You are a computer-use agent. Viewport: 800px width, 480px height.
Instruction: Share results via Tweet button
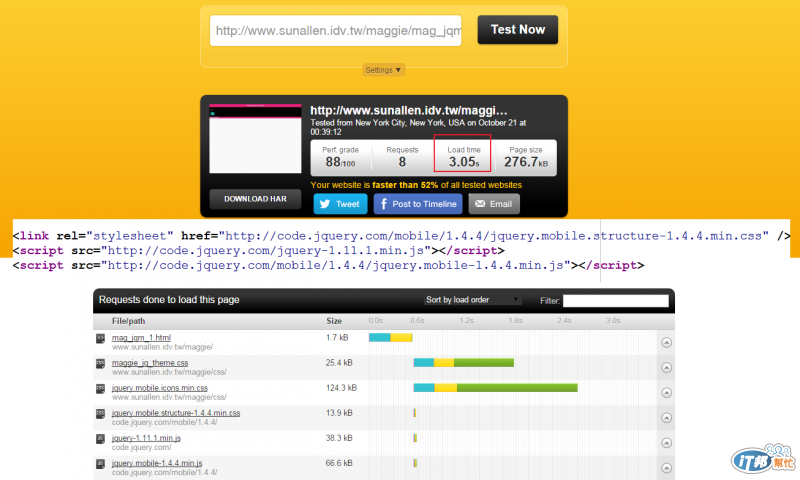[340, 204]
